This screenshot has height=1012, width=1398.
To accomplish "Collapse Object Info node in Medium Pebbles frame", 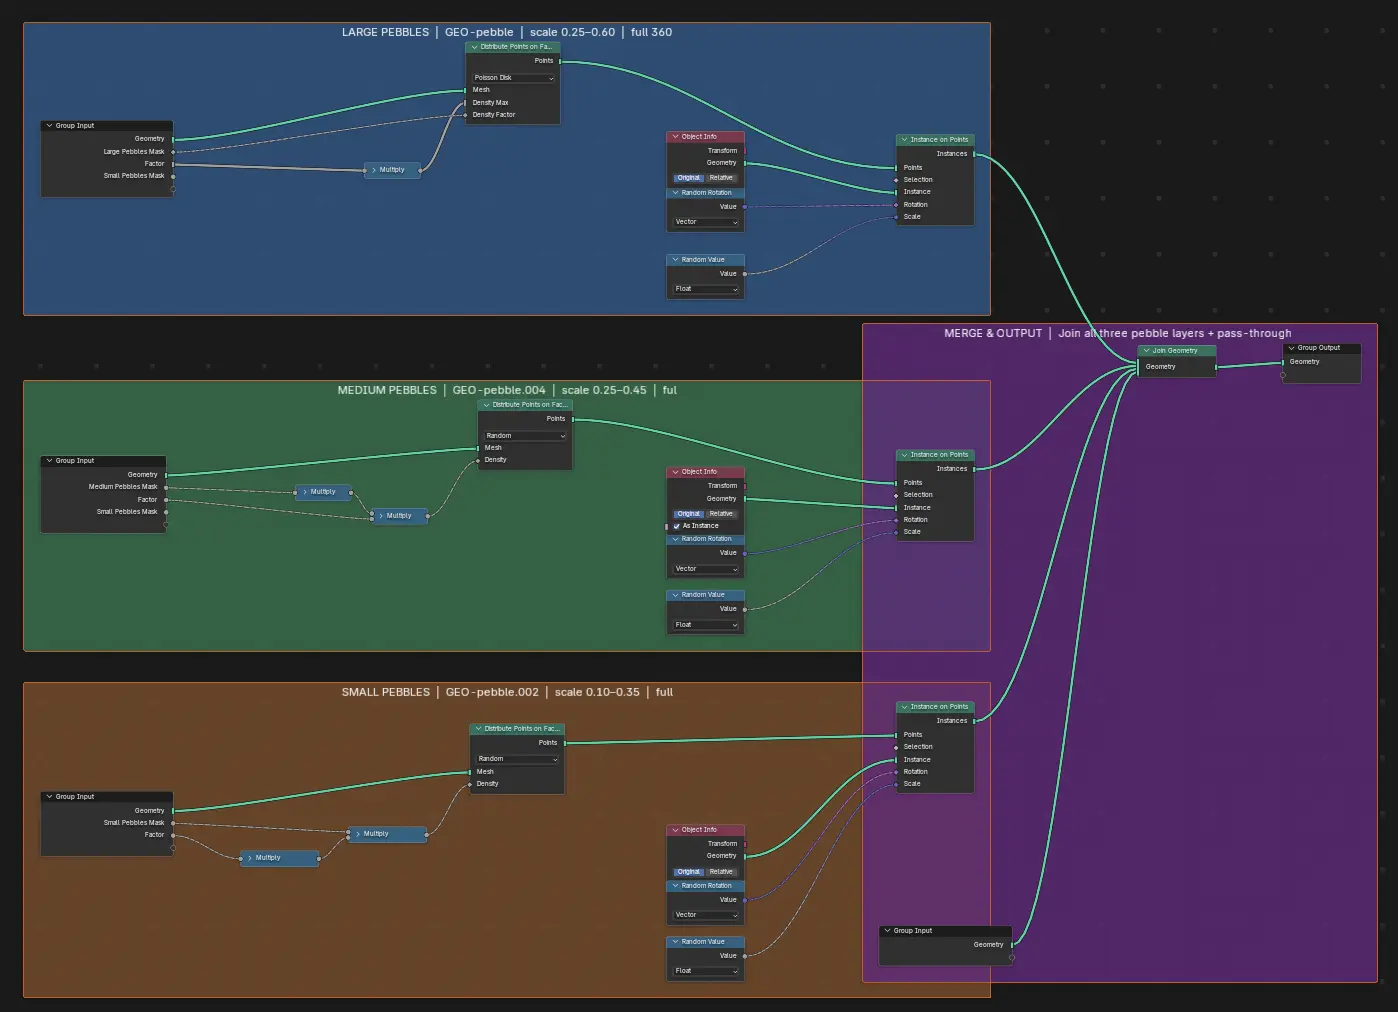I will (675, 472).
